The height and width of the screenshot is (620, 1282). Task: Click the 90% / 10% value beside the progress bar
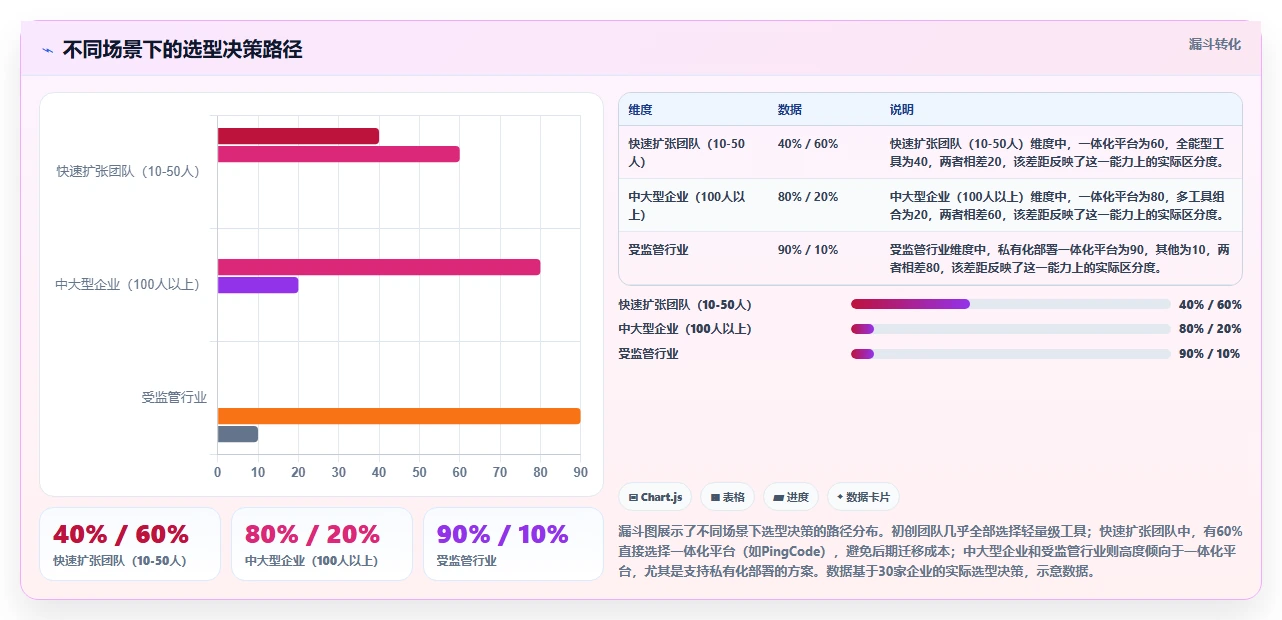pyautogui.click(x=1210, y=354)
